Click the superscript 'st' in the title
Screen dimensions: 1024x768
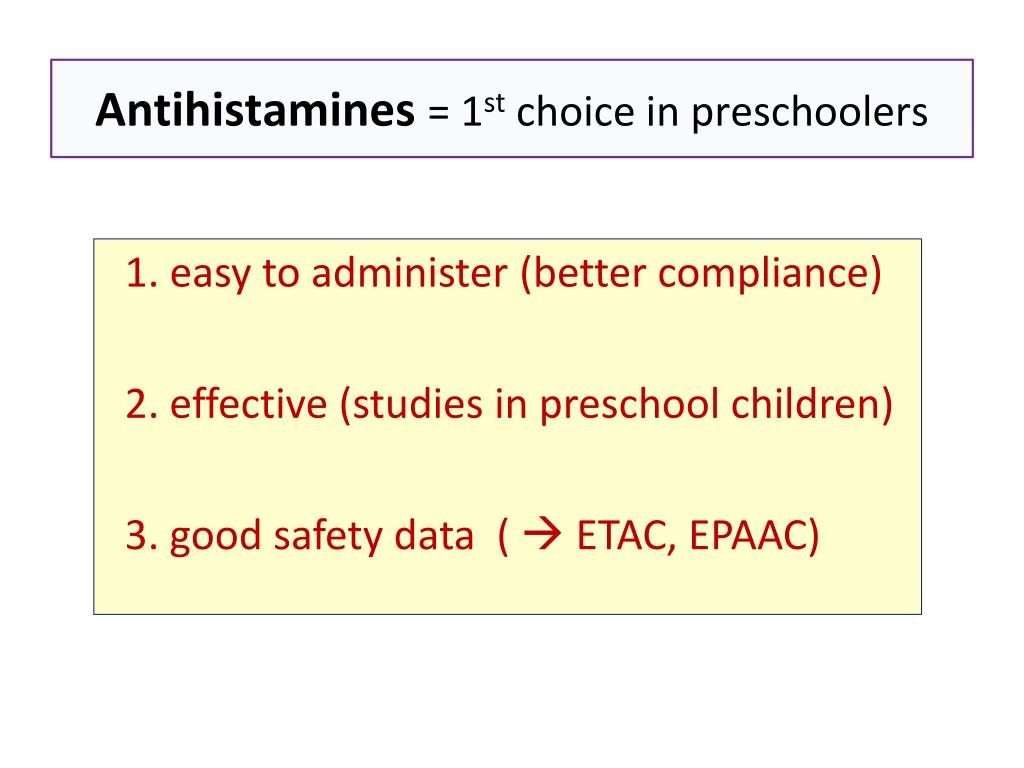click(x=494, y=103)
